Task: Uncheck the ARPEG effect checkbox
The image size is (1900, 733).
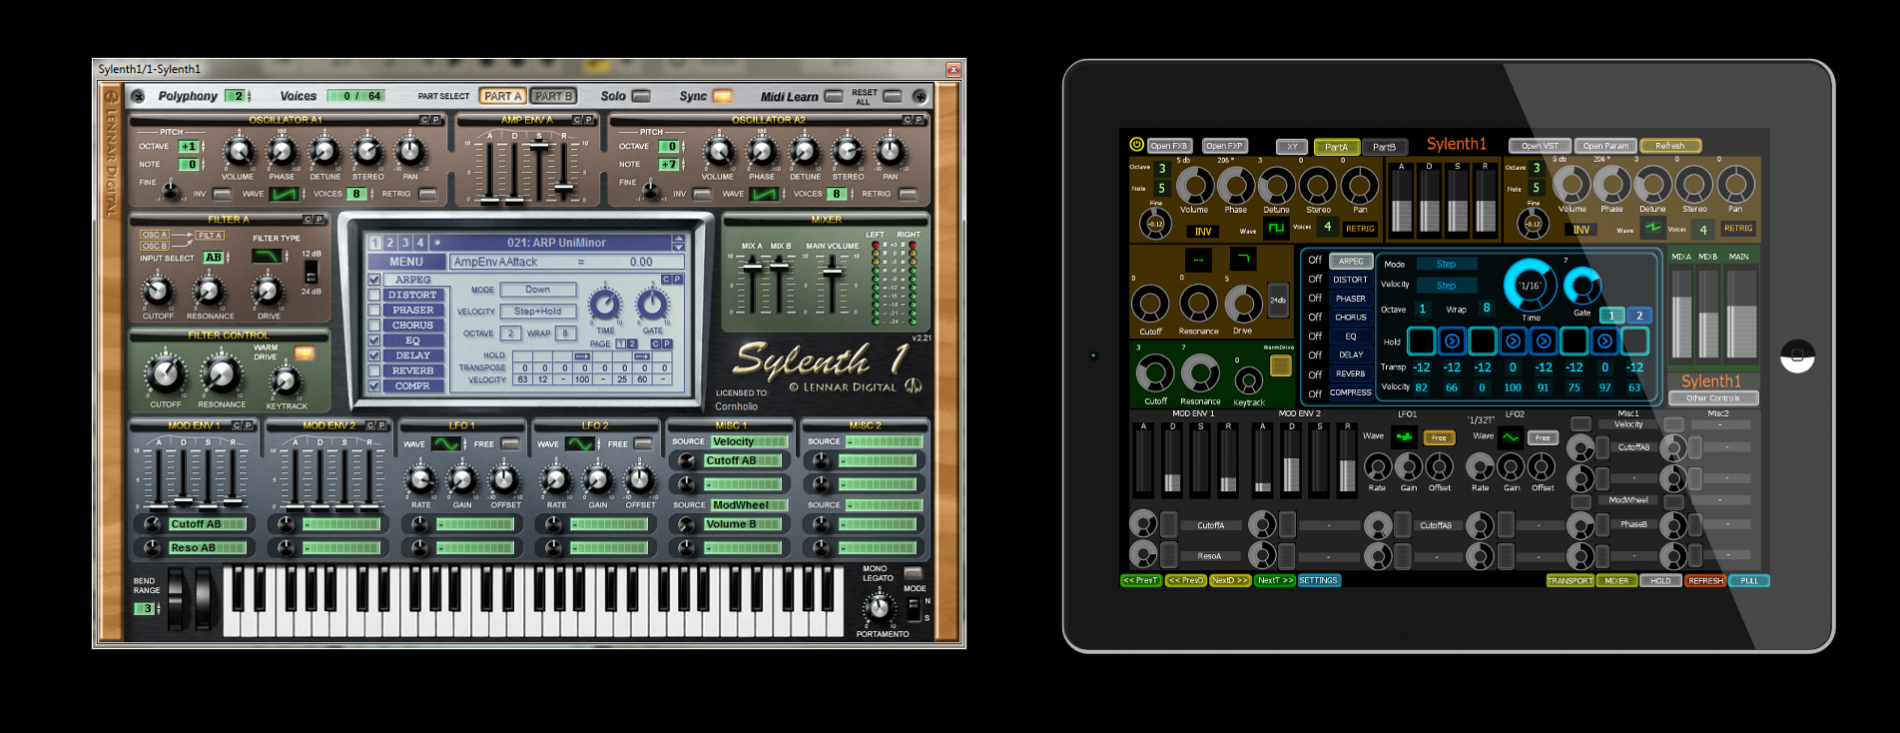Action: [x=374, y=280]
